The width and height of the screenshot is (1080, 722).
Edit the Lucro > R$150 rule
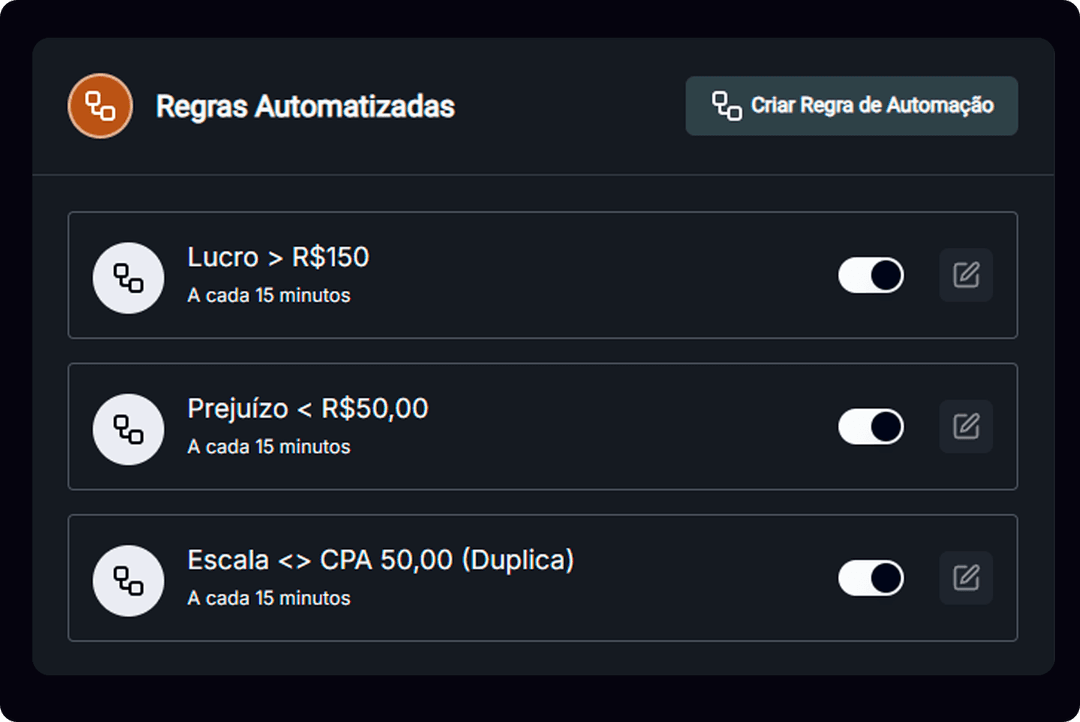[x=965, y=275]
